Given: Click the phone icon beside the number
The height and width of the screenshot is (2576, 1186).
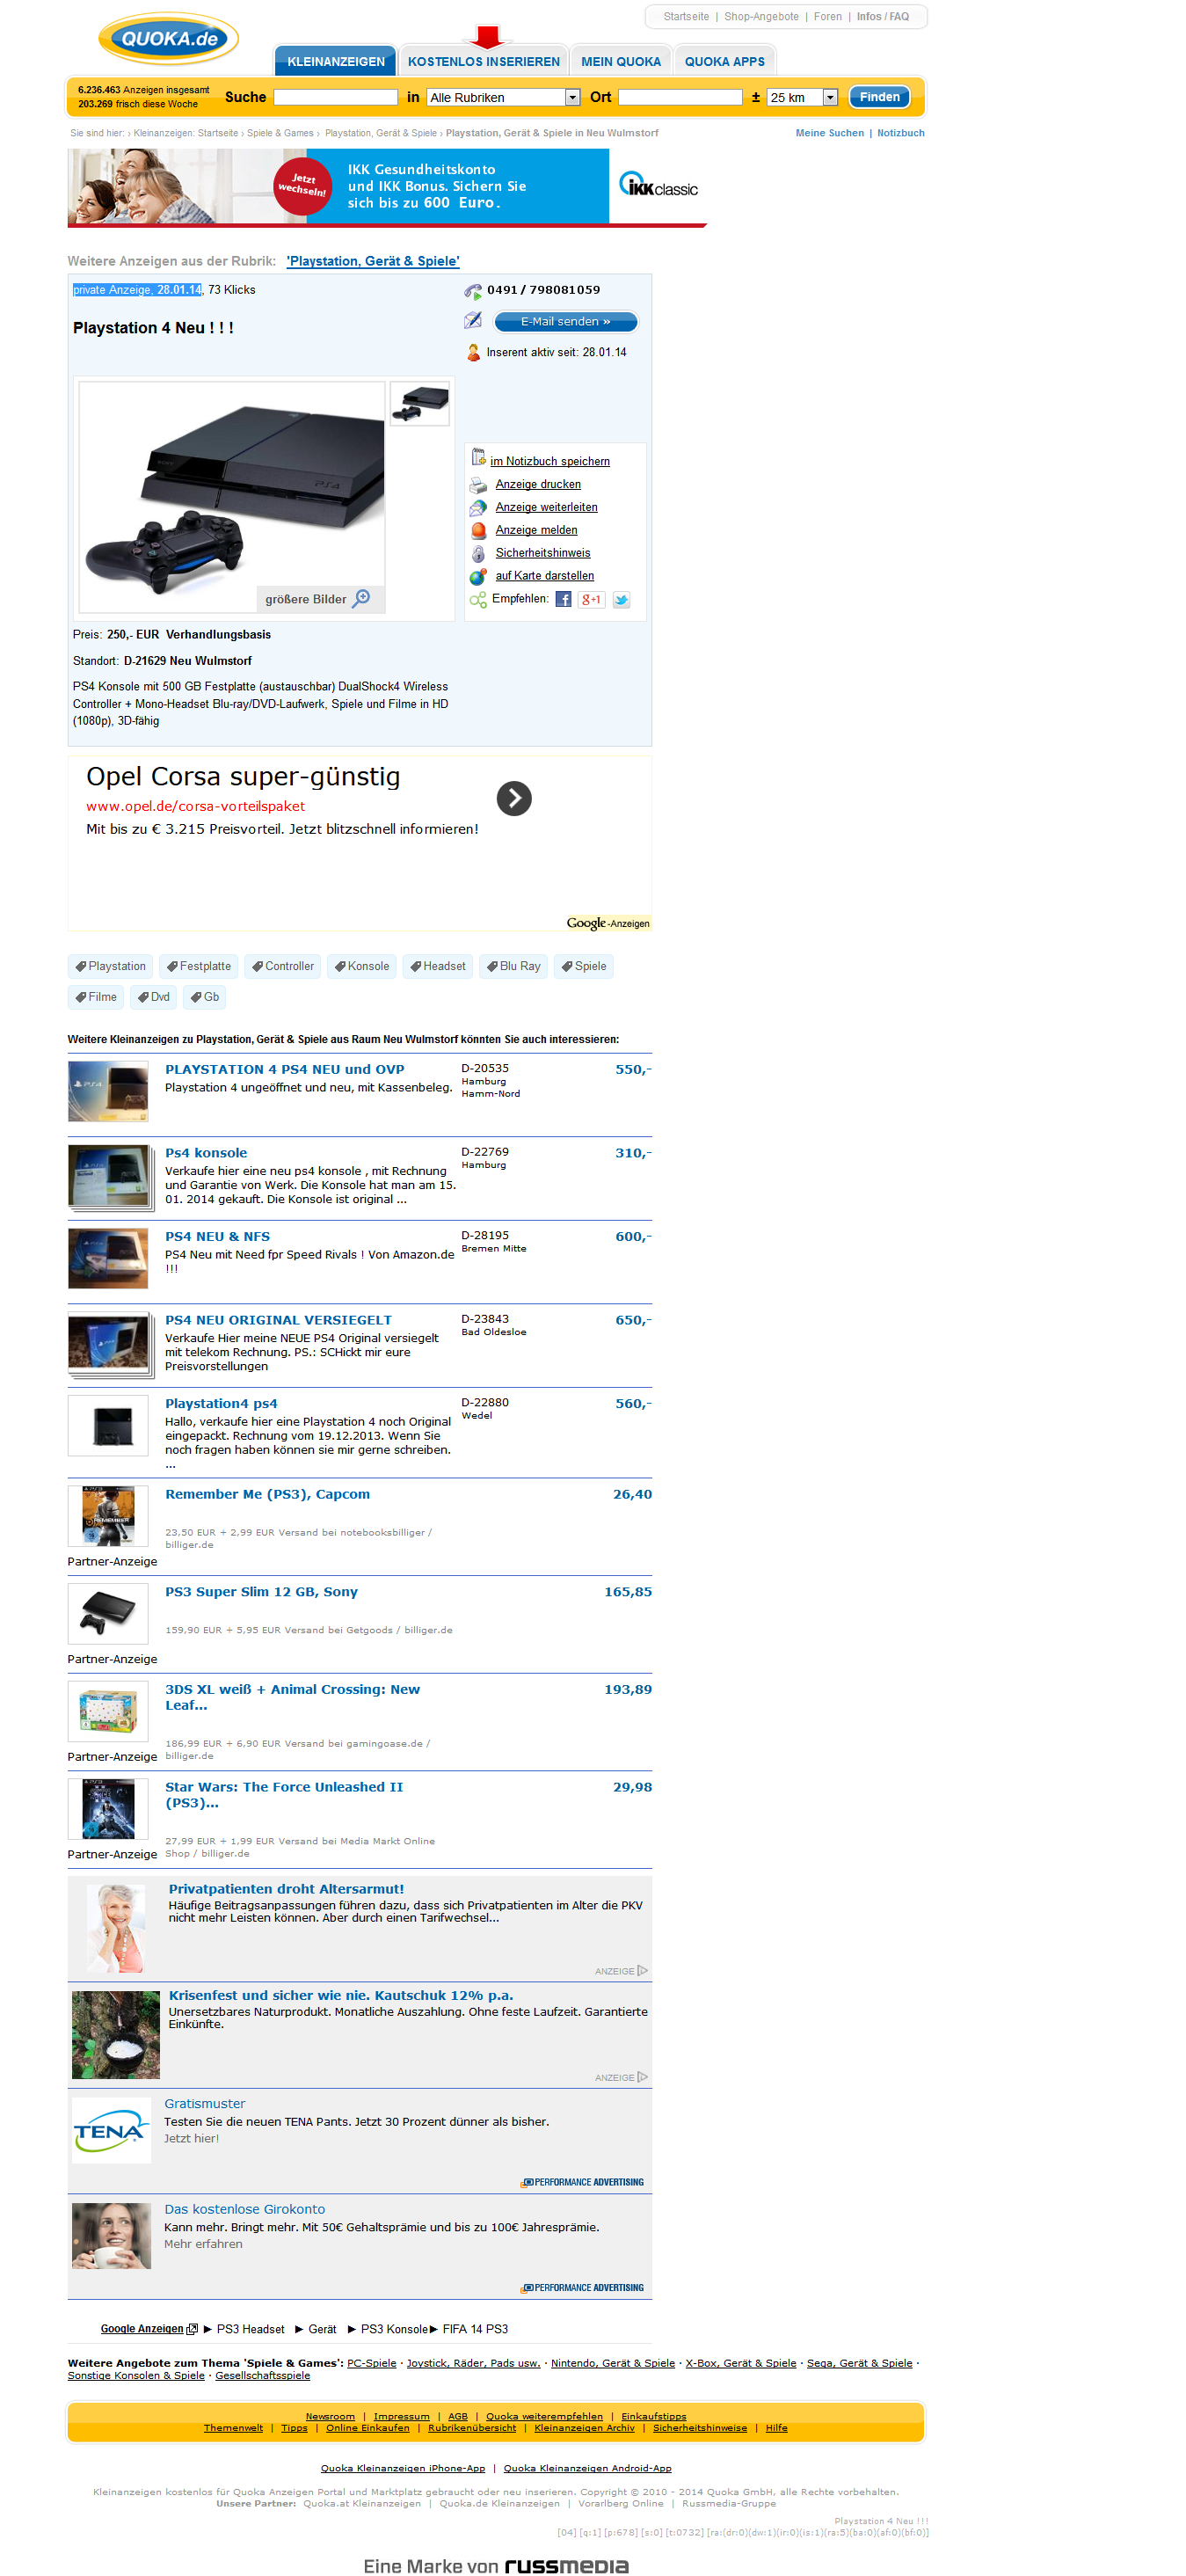Looking at the screenshot, I should tap(473, 291).
